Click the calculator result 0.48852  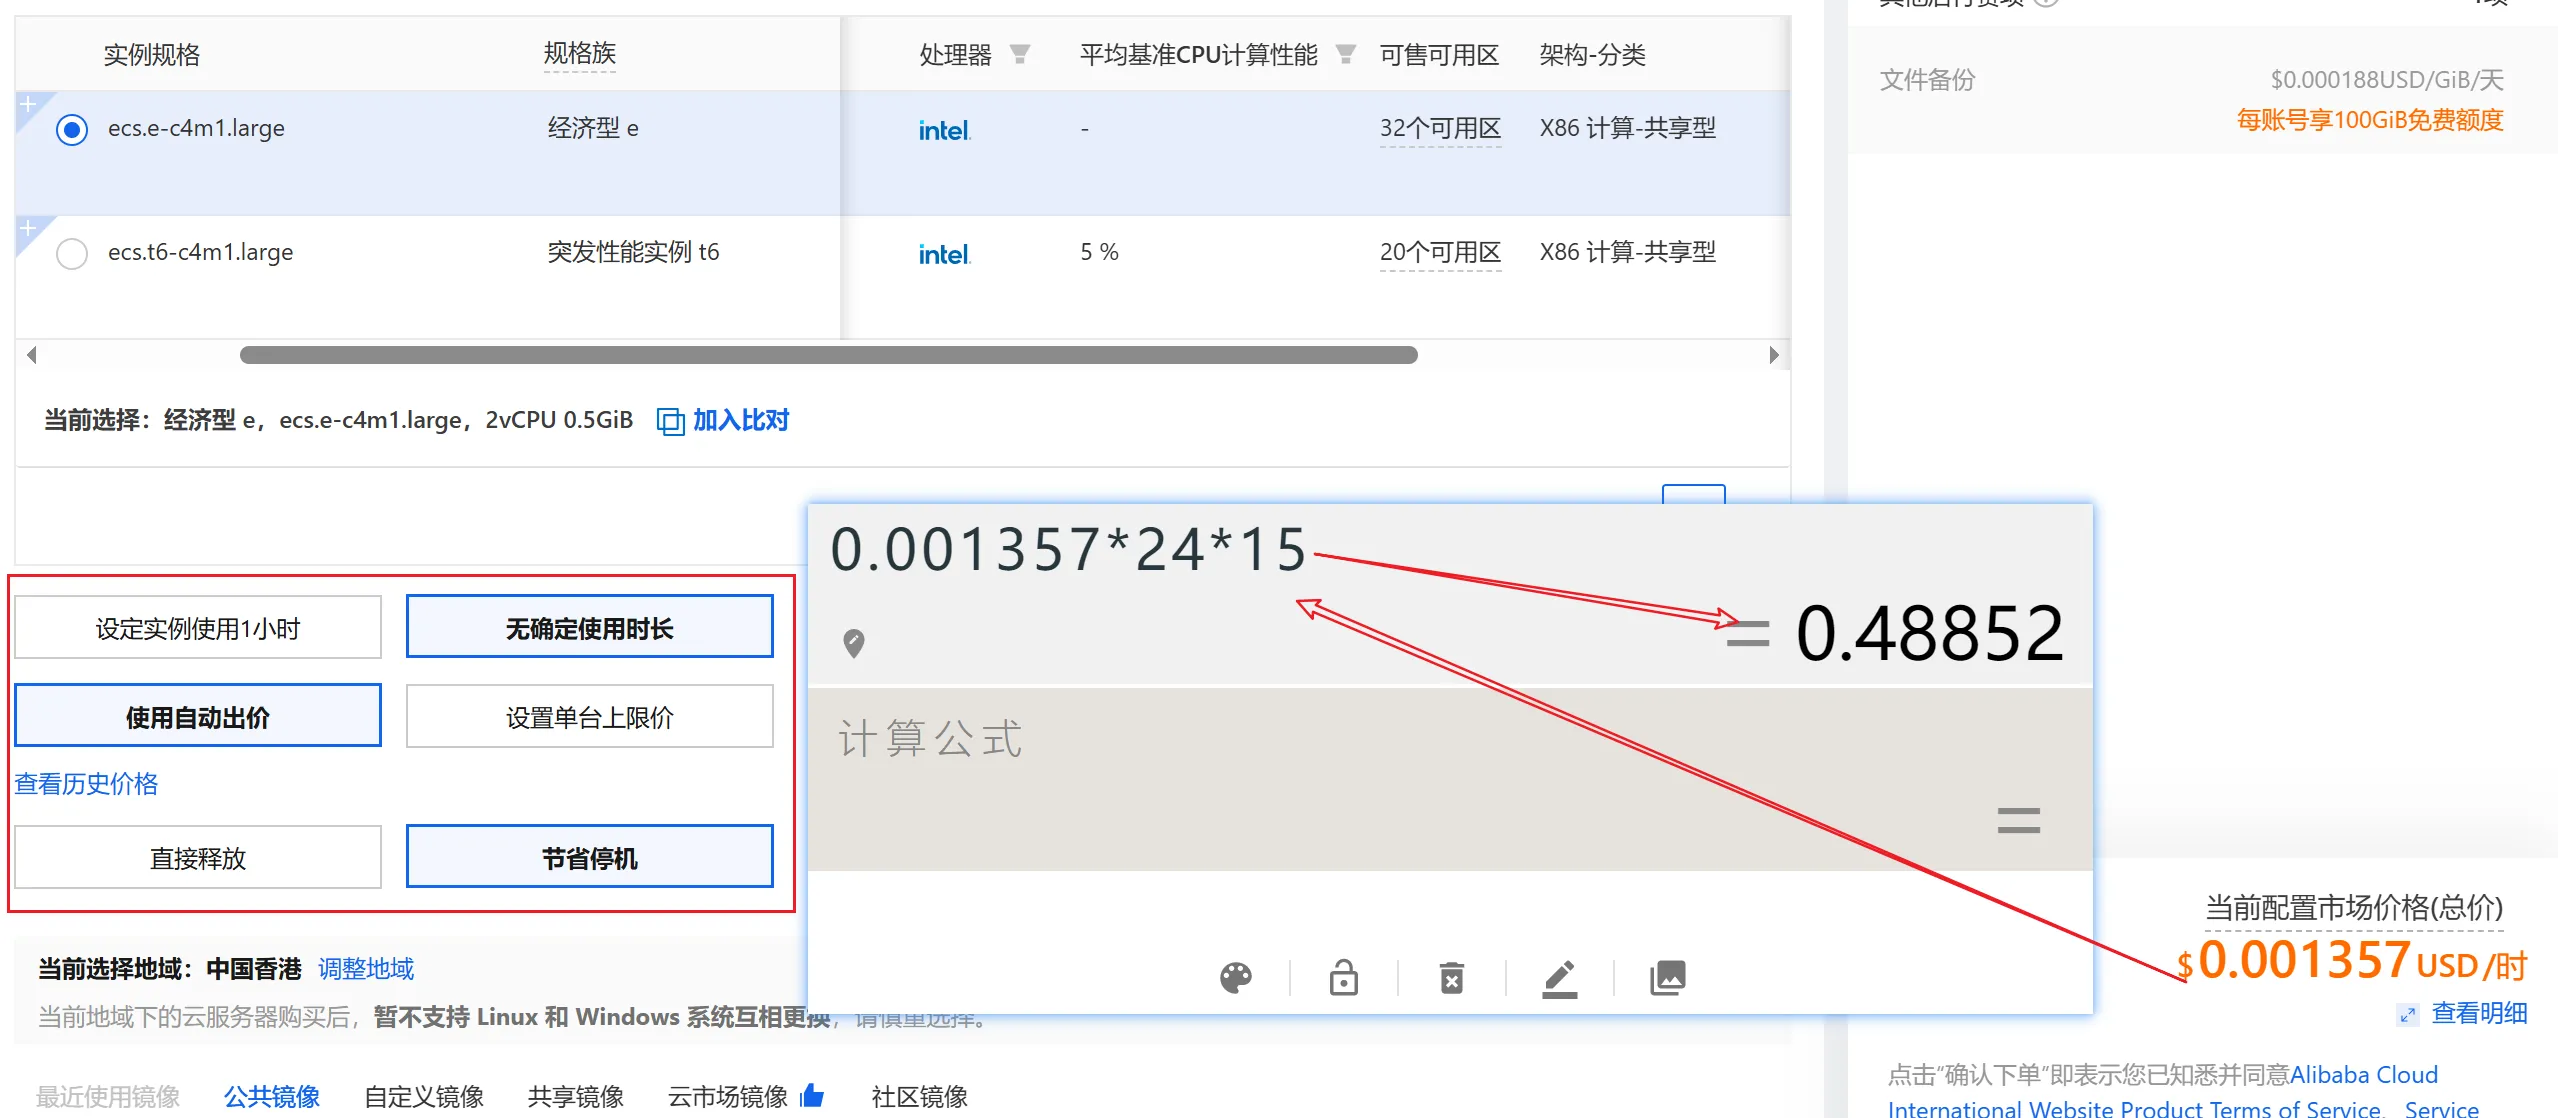[1930, 633]
